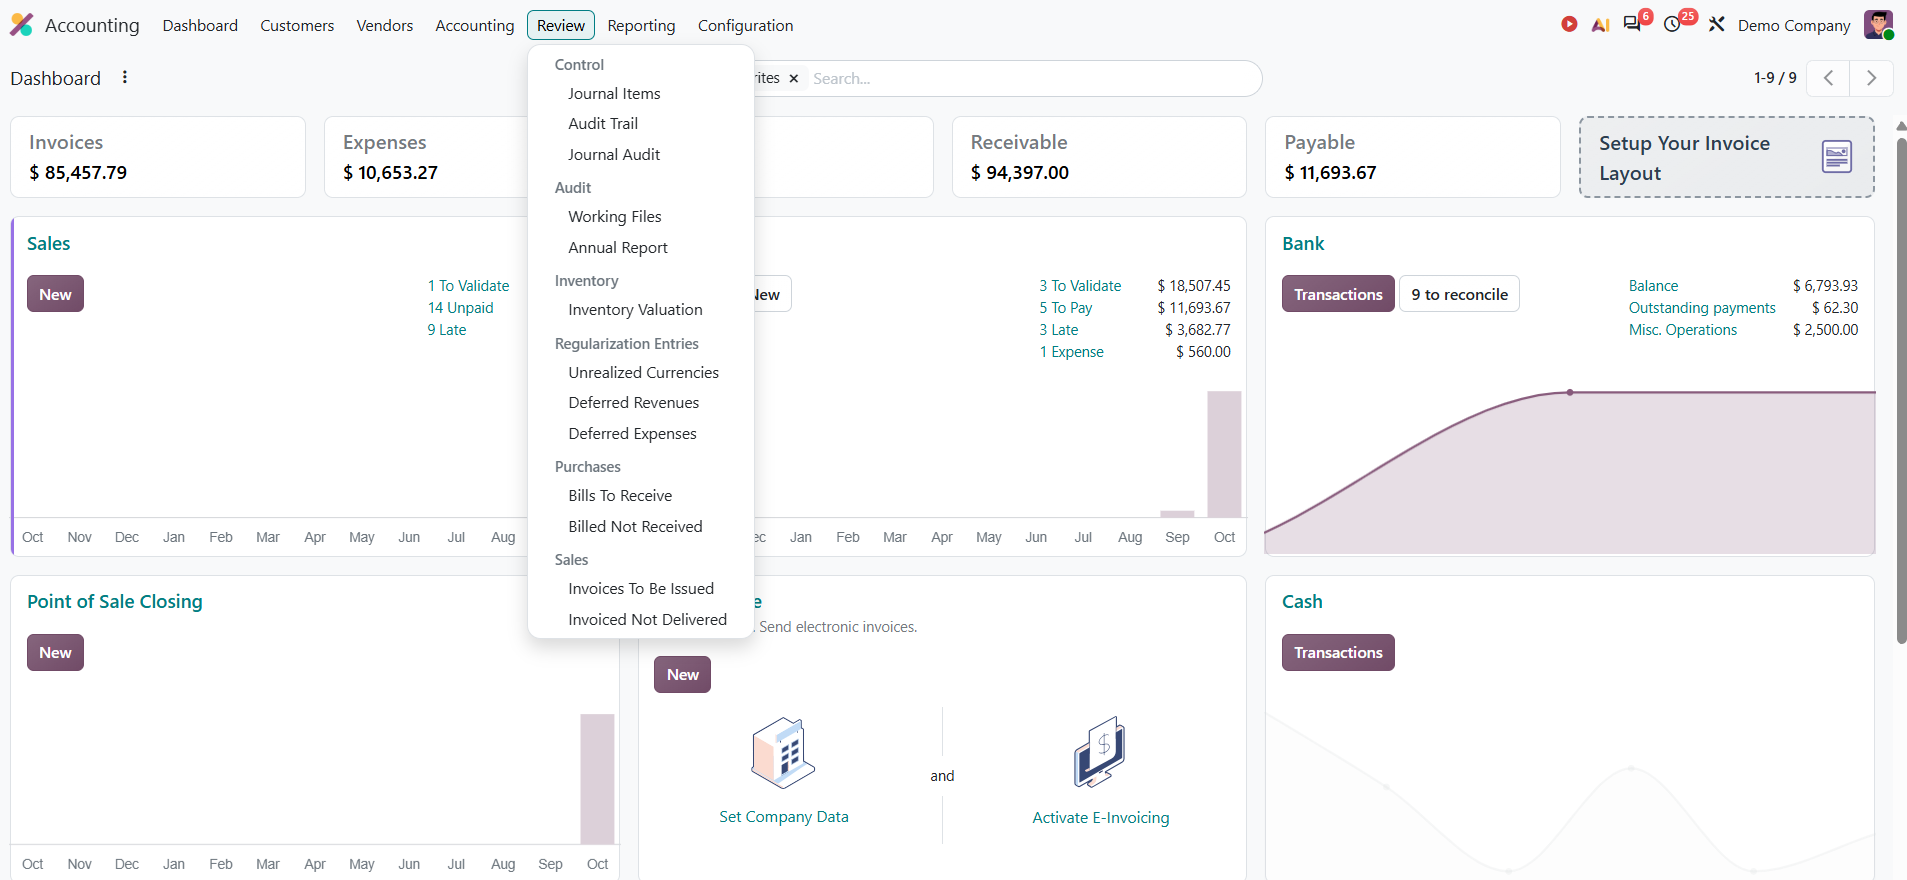Go to previous page arrow
Viewport: 1907px width, 880px height.
pyautogui.click(x=1828, y=78)
